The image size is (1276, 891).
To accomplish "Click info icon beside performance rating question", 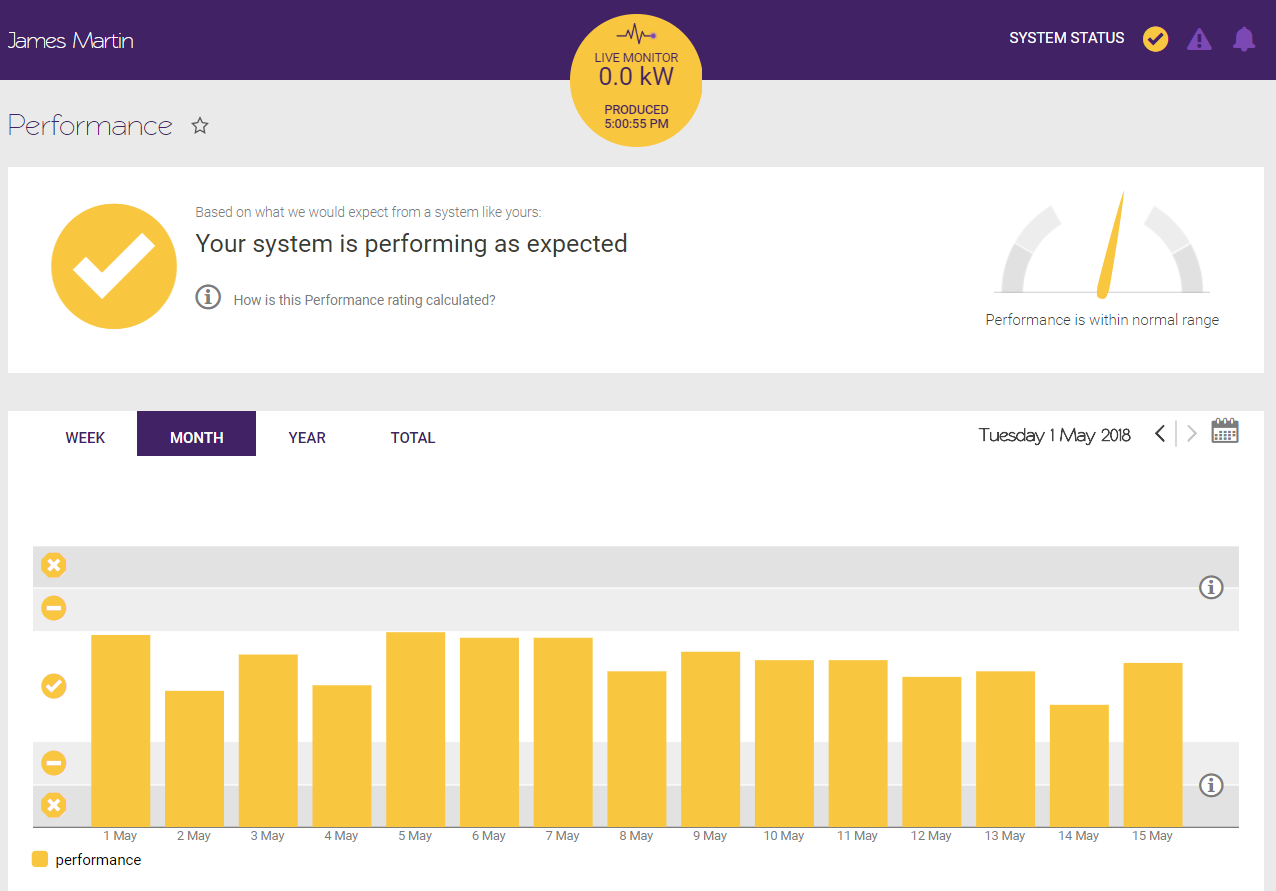I will (208, 297).
